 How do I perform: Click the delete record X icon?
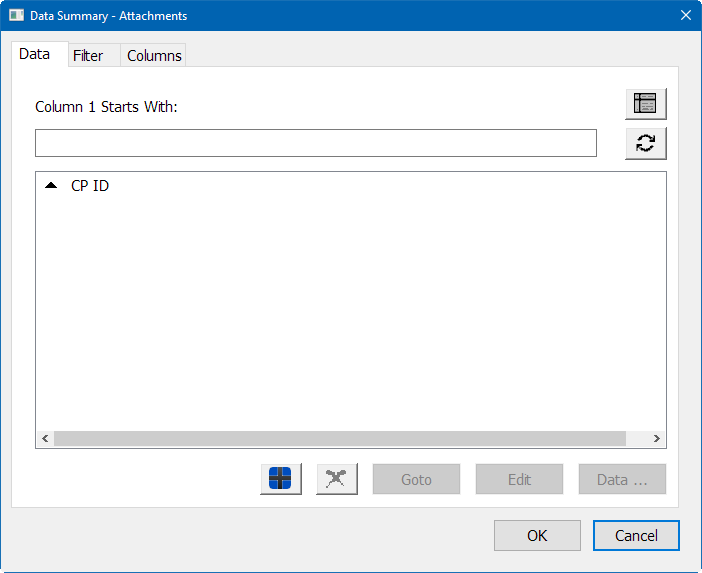pyautogui.click(x=337, y=479)
